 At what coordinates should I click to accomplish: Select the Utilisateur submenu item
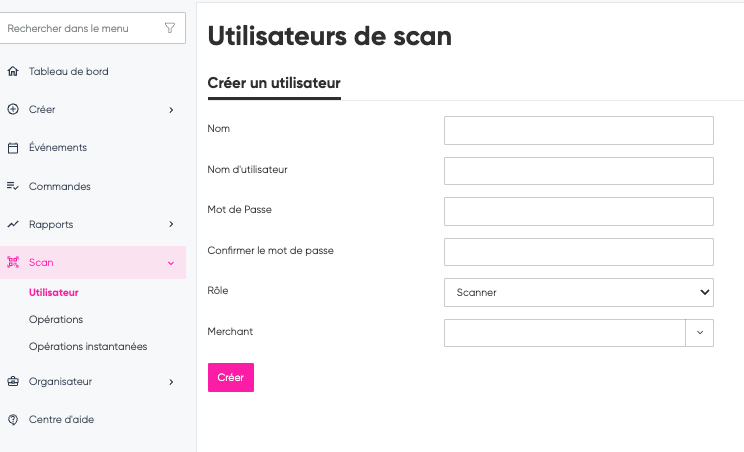point(54,293)
